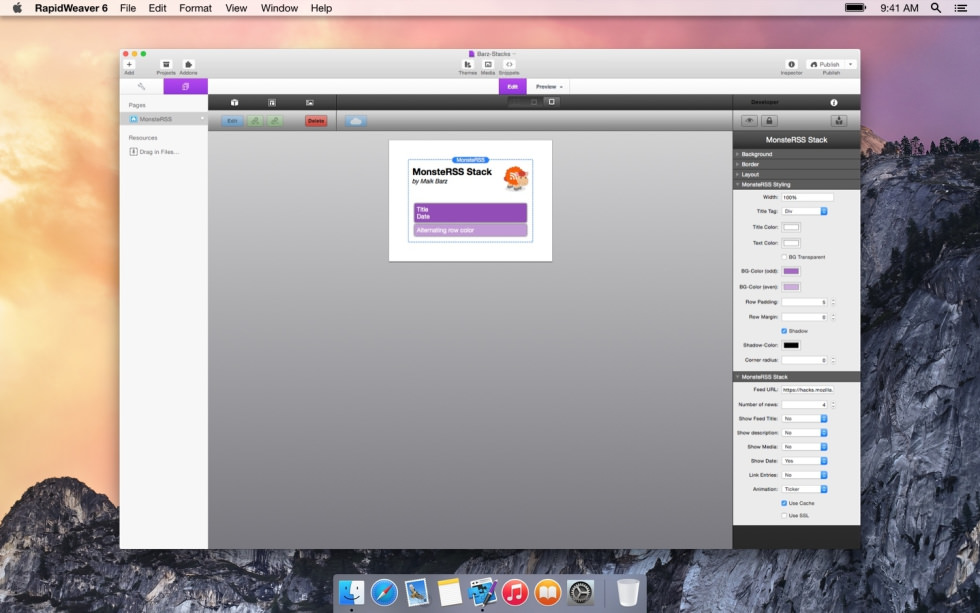Click the blue cloud button
This screenshot has height=613, width=980.
pos(356,121)
